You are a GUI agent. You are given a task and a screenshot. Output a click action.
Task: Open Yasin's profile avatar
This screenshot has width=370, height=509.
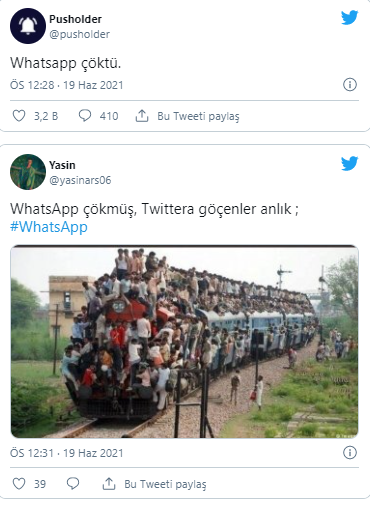click(28, 172)
